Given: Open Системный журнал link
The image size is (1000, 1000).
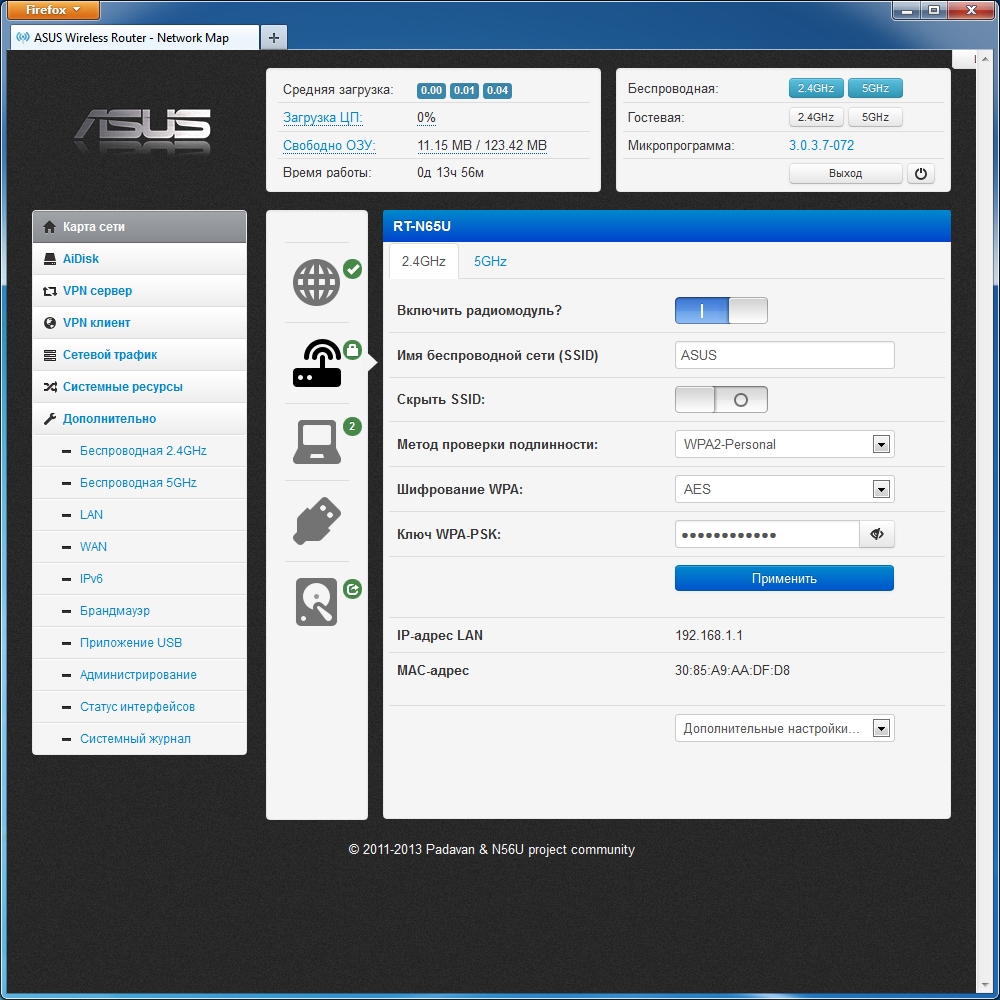Looking at the screenshot, I should click(135, 739).
